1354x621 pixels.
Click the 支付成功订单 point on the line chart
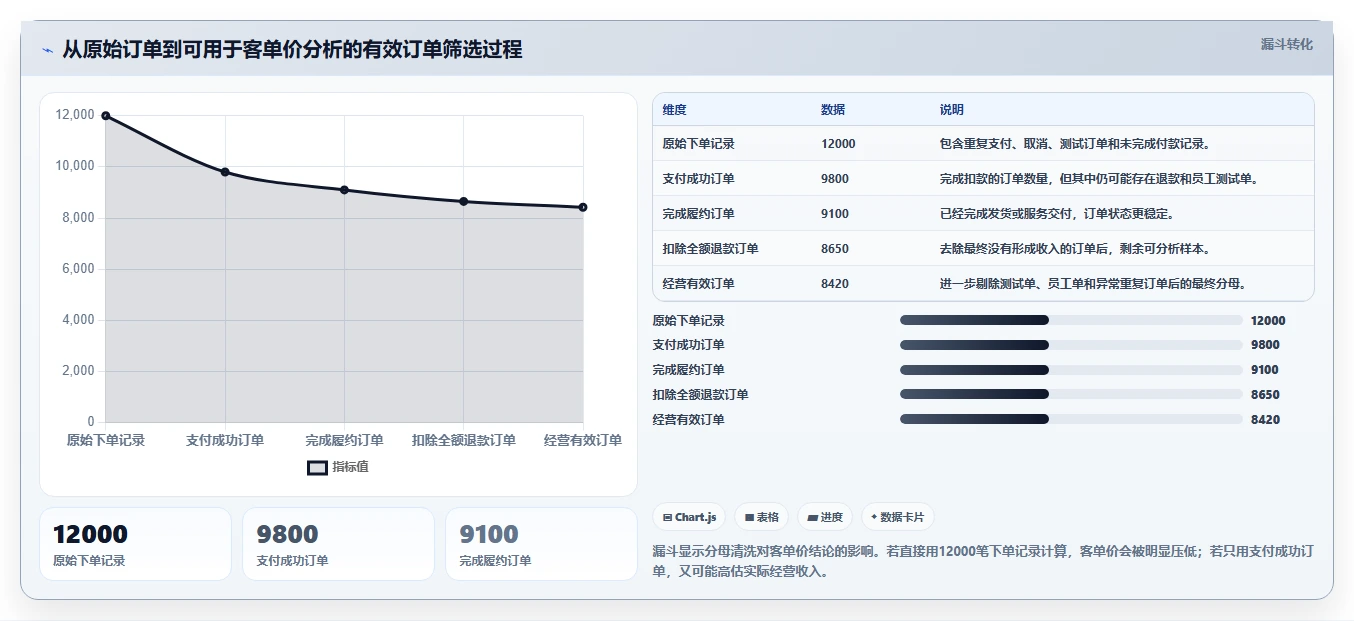point(225,172)
